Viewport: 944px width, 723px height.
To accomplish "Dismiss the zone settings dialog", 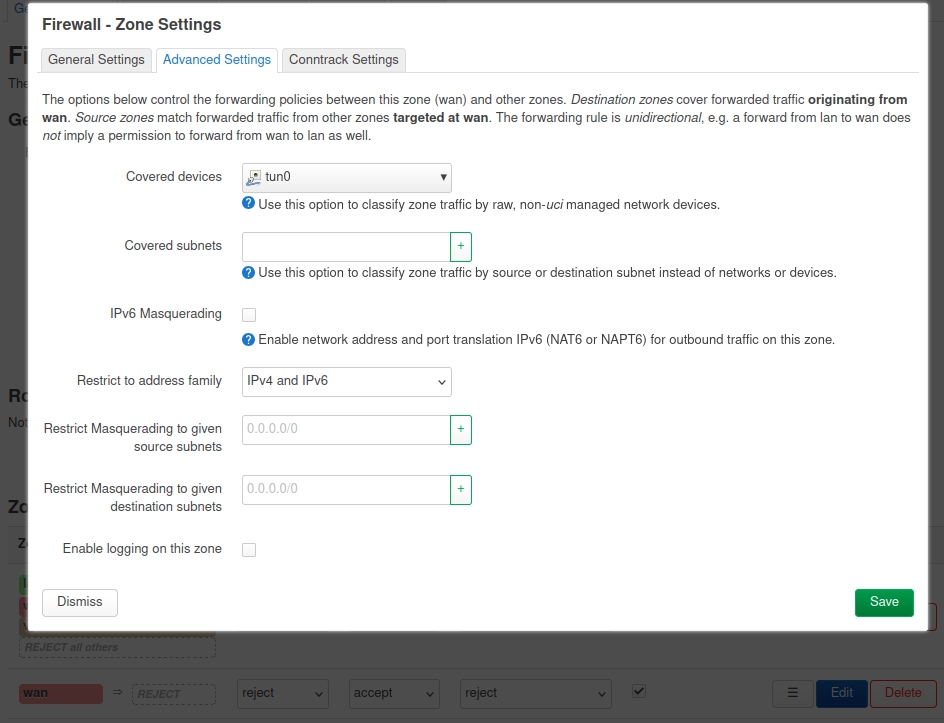I will click(79, 603).
